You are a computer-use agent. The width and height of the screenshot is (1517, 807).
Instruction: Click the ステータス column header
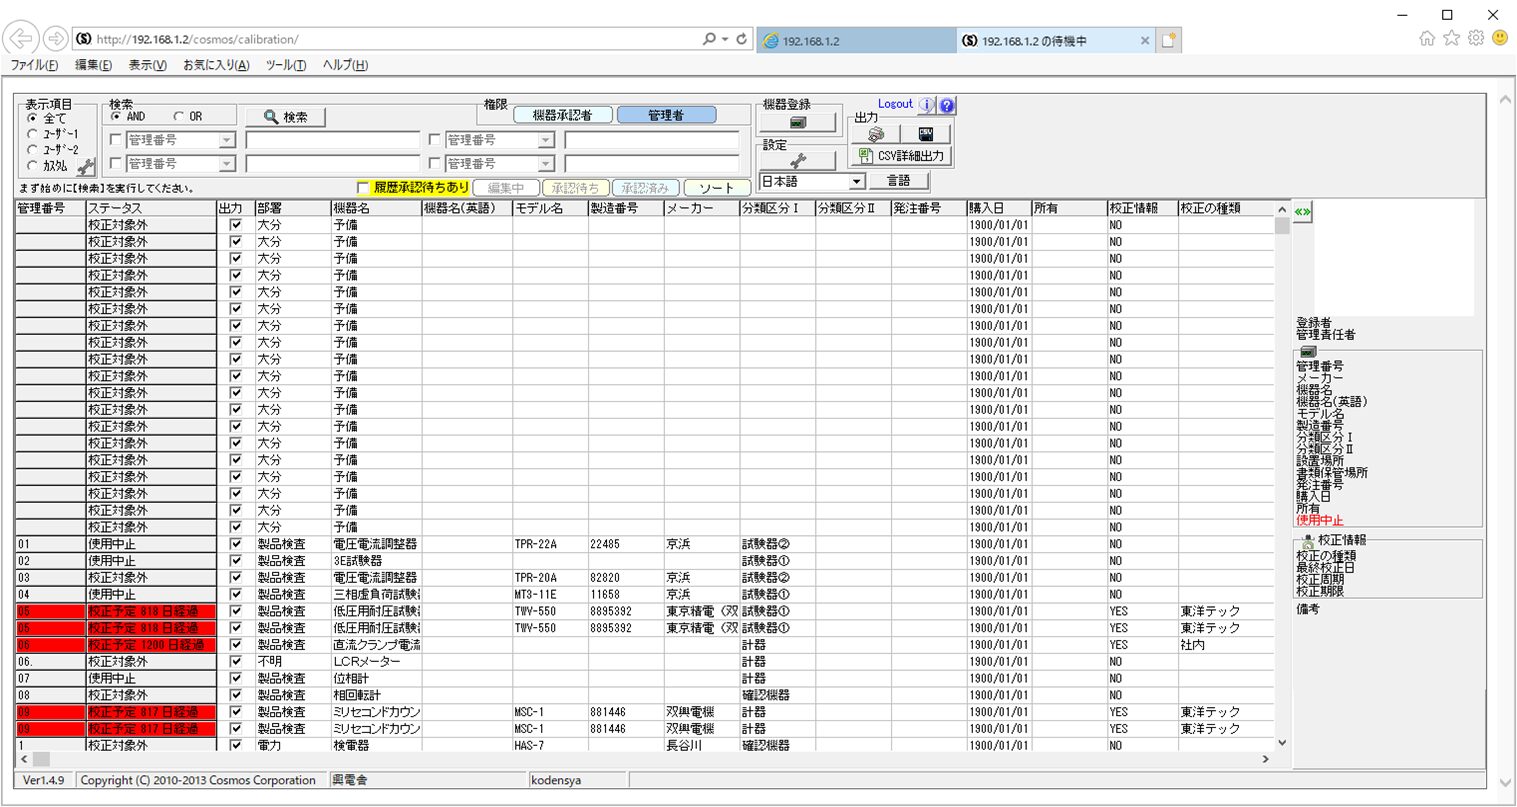pyautogui.click(x=151, y=208)
